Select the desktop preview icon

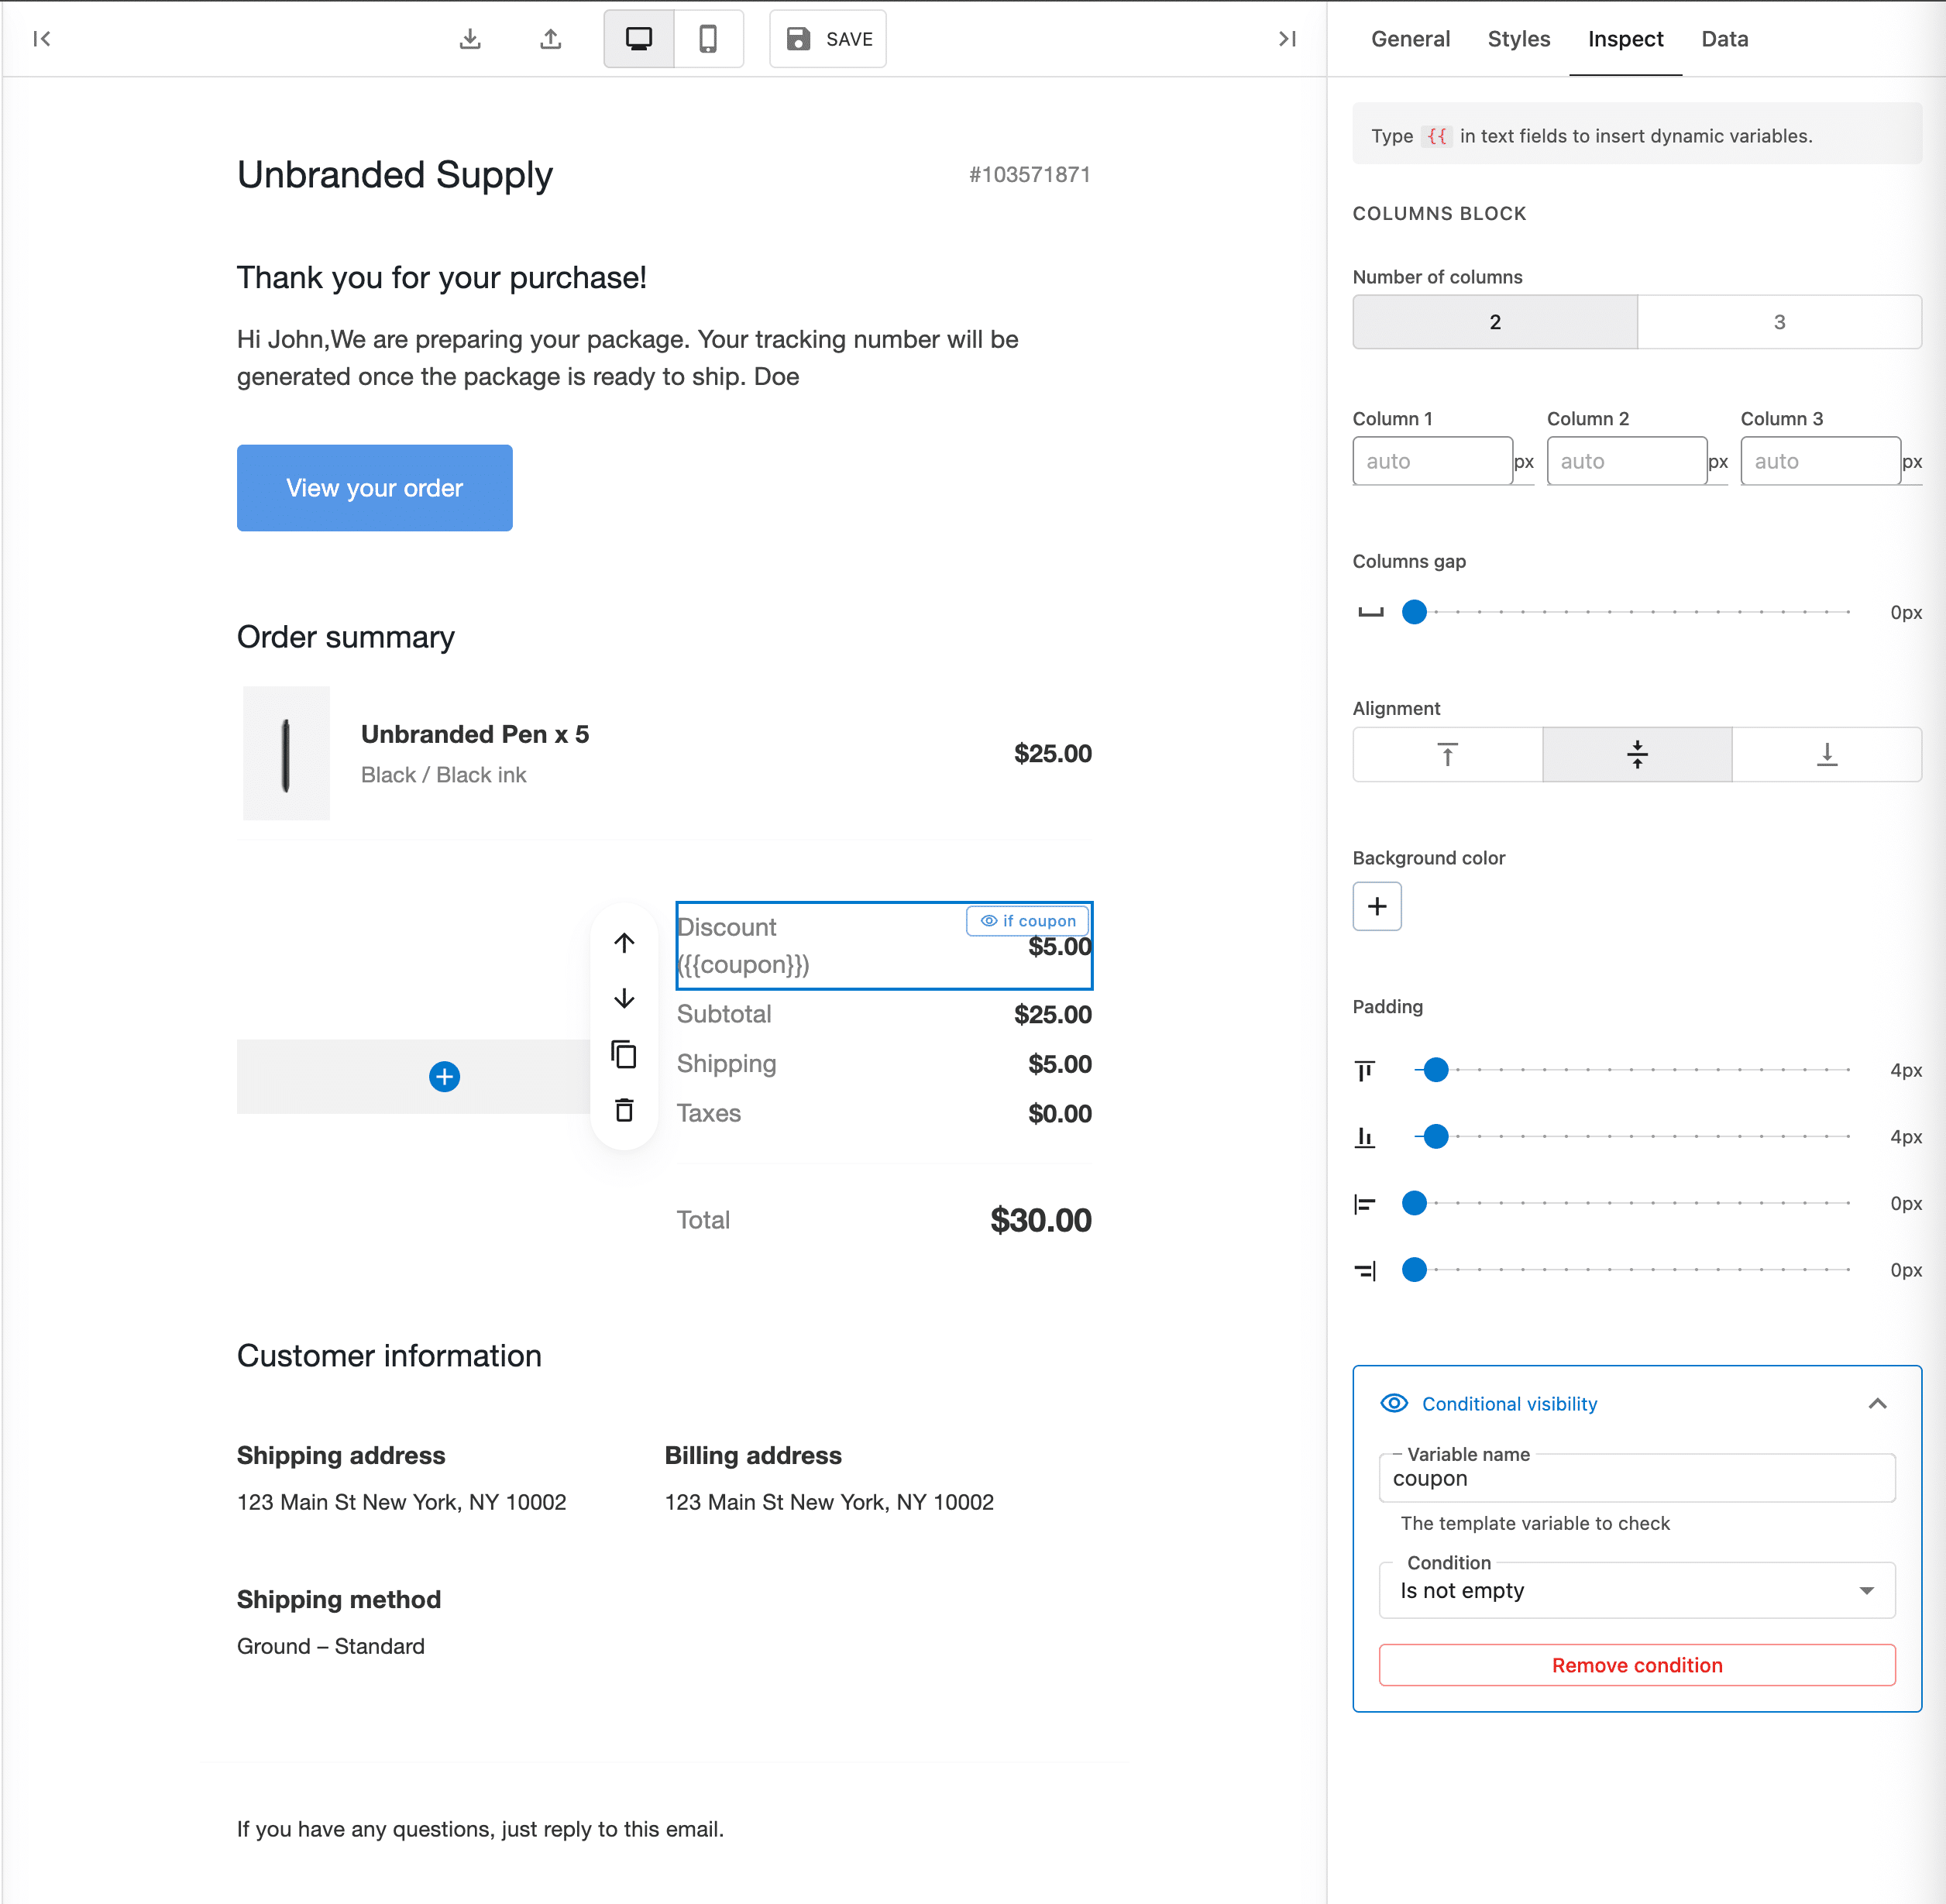tap(638, 38)
